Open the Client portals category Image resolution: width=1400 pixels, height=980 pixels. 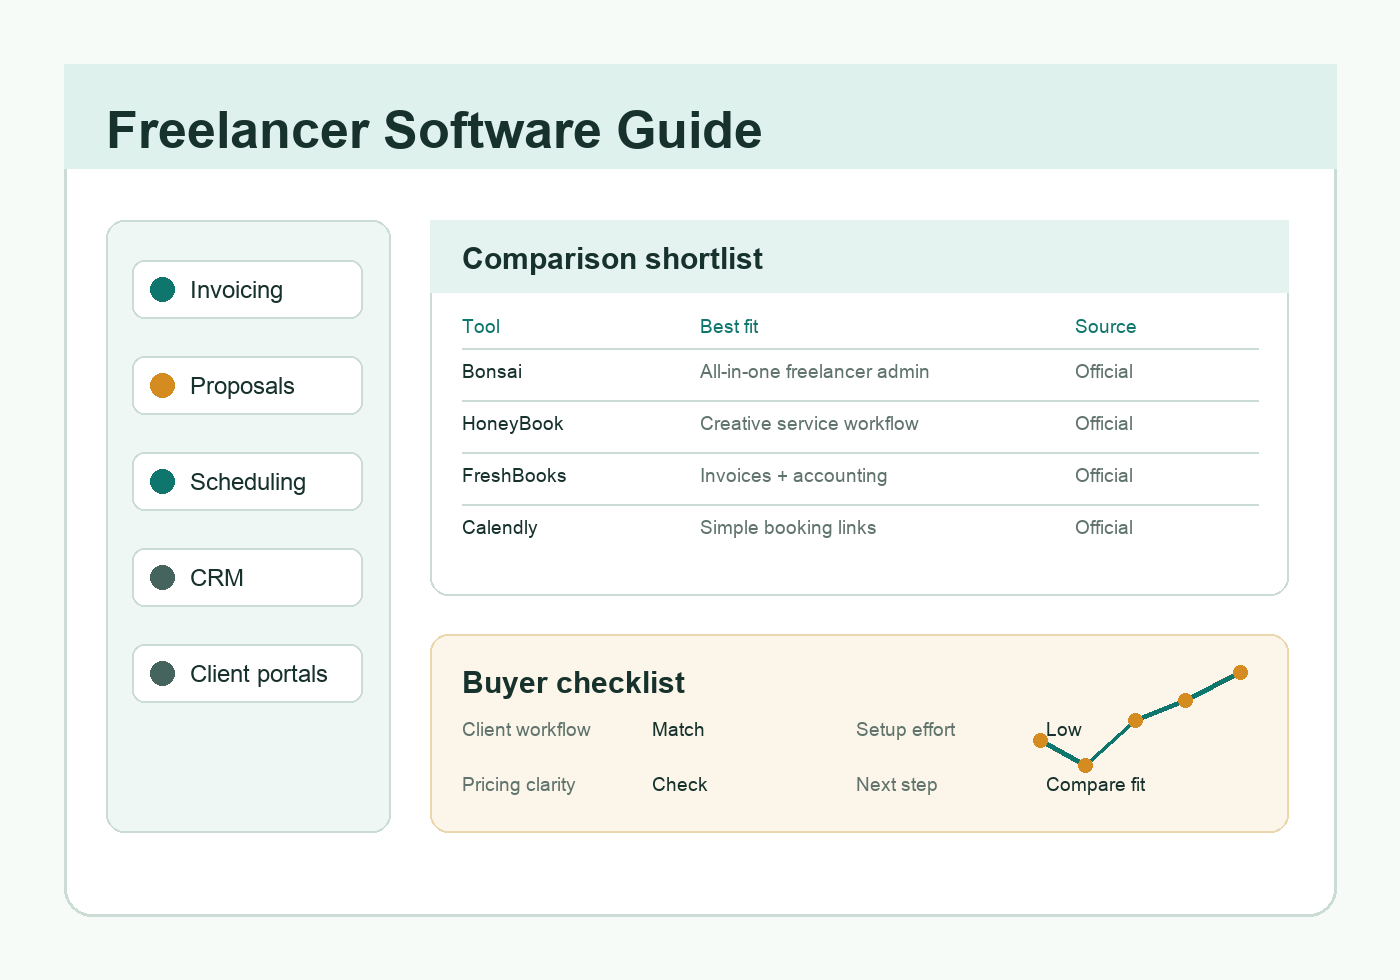(x=247, y=674)
